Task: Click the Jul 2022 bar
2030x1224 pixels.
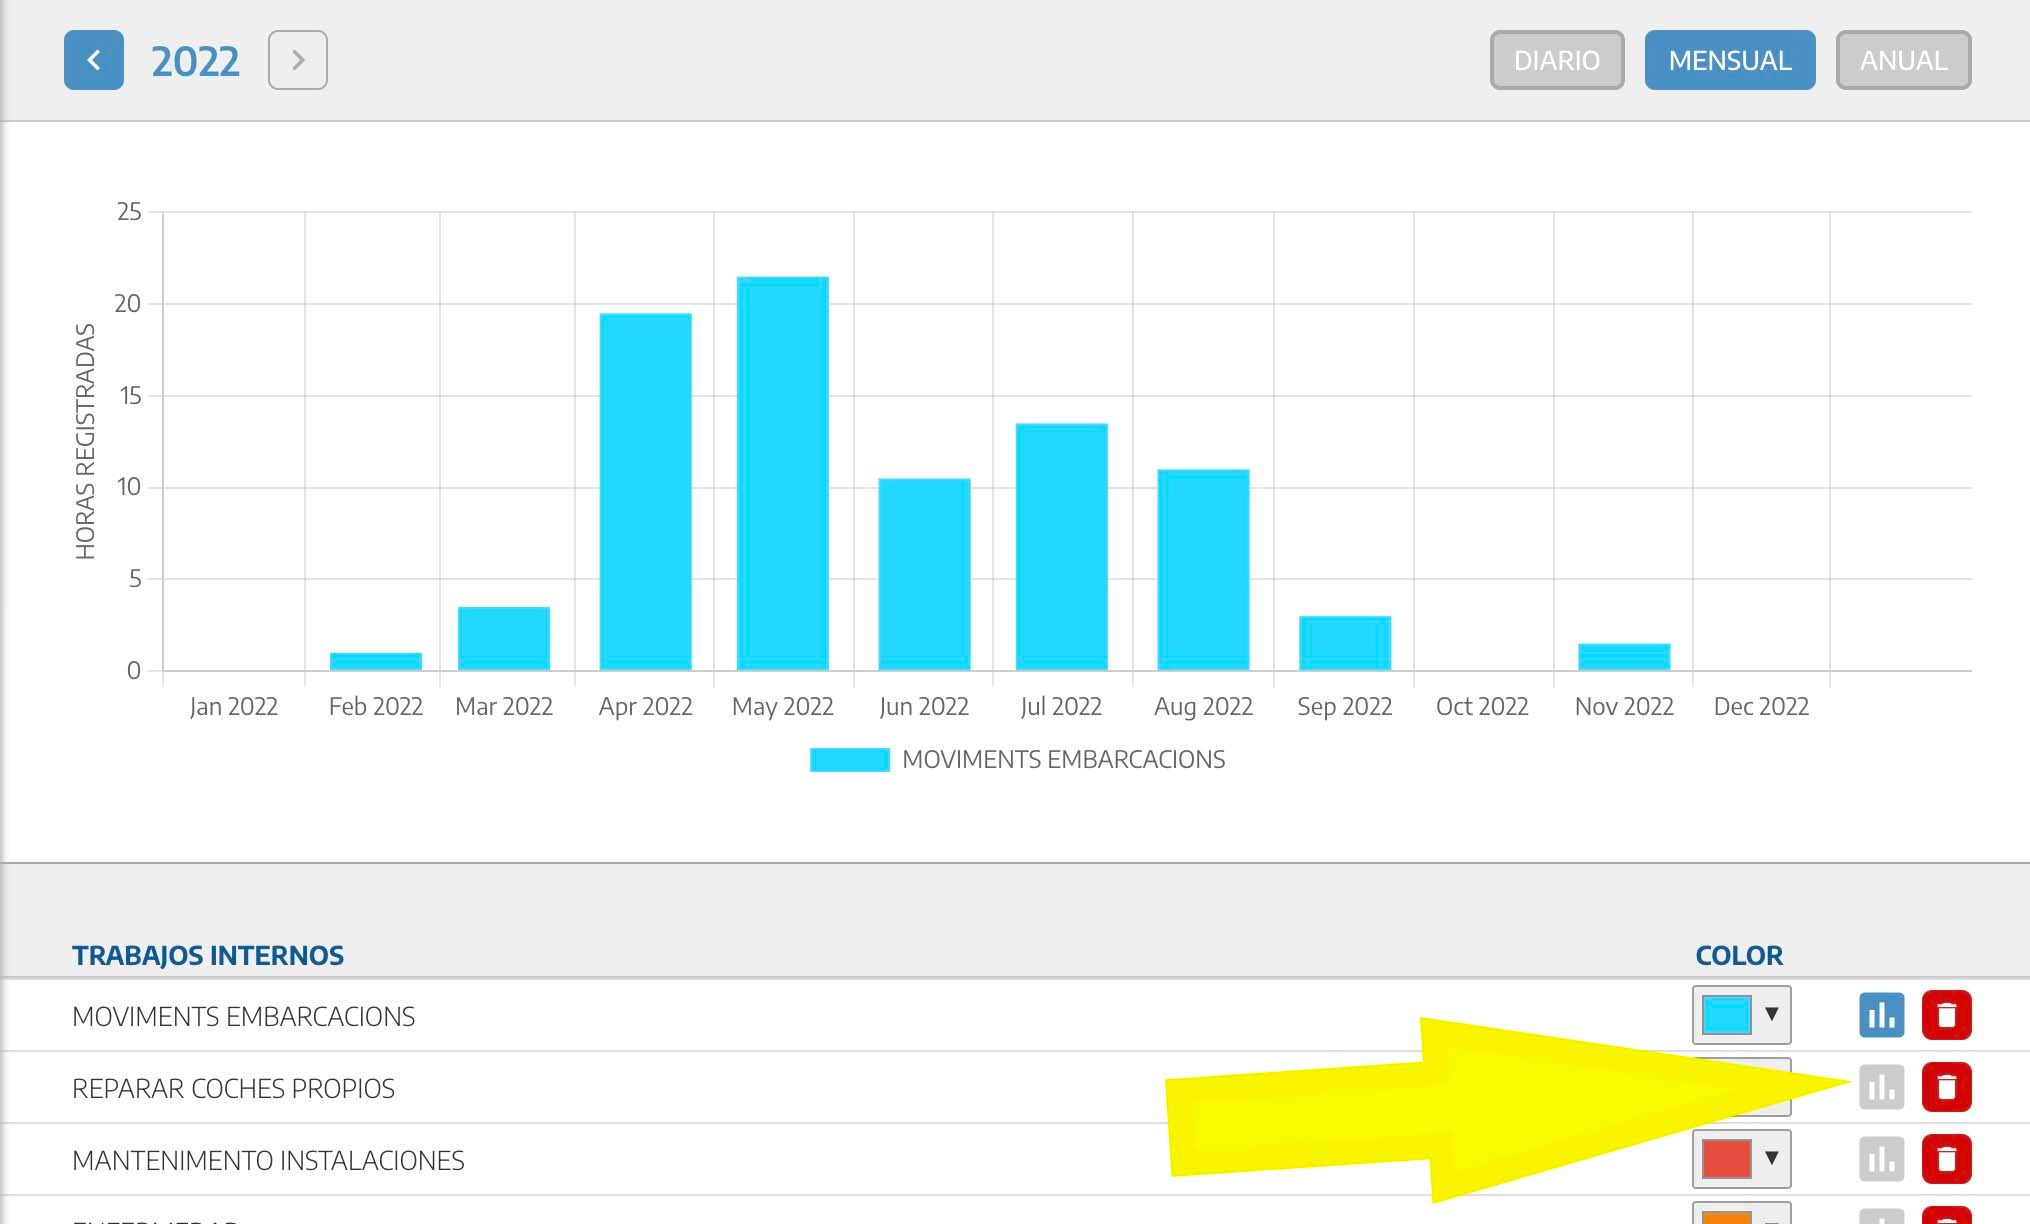Action: pos(1061,547)
